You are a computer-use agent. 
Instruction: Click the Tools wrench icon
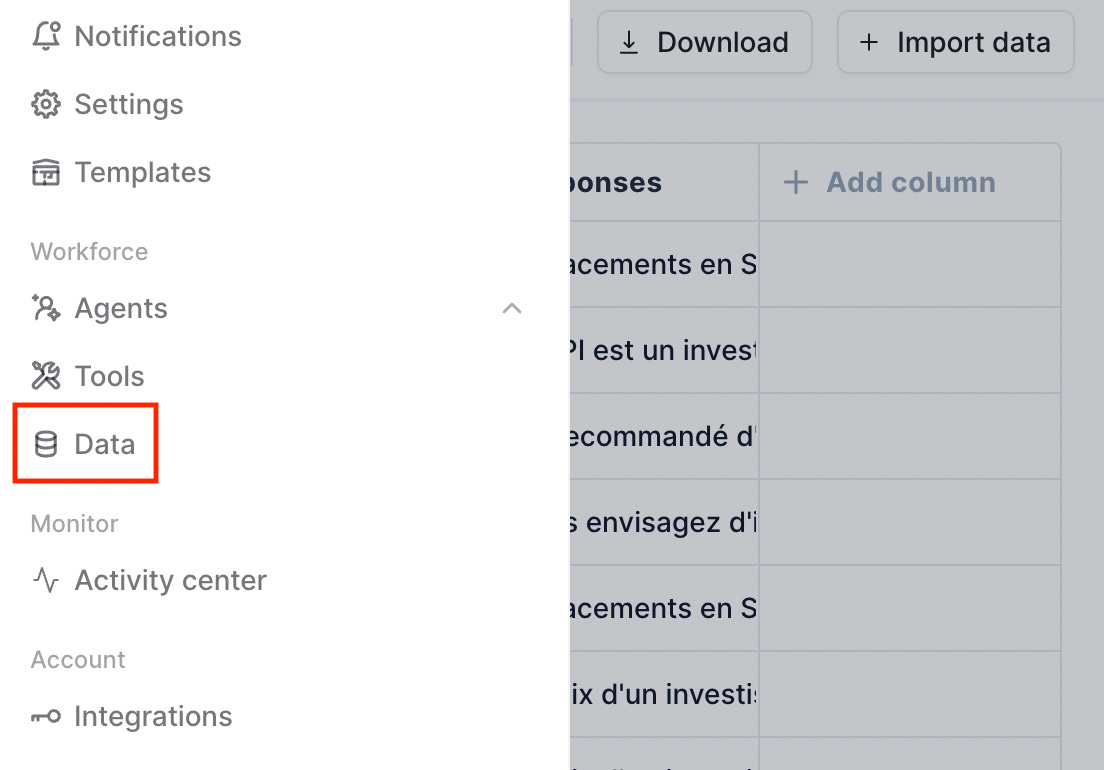(46, 376)
